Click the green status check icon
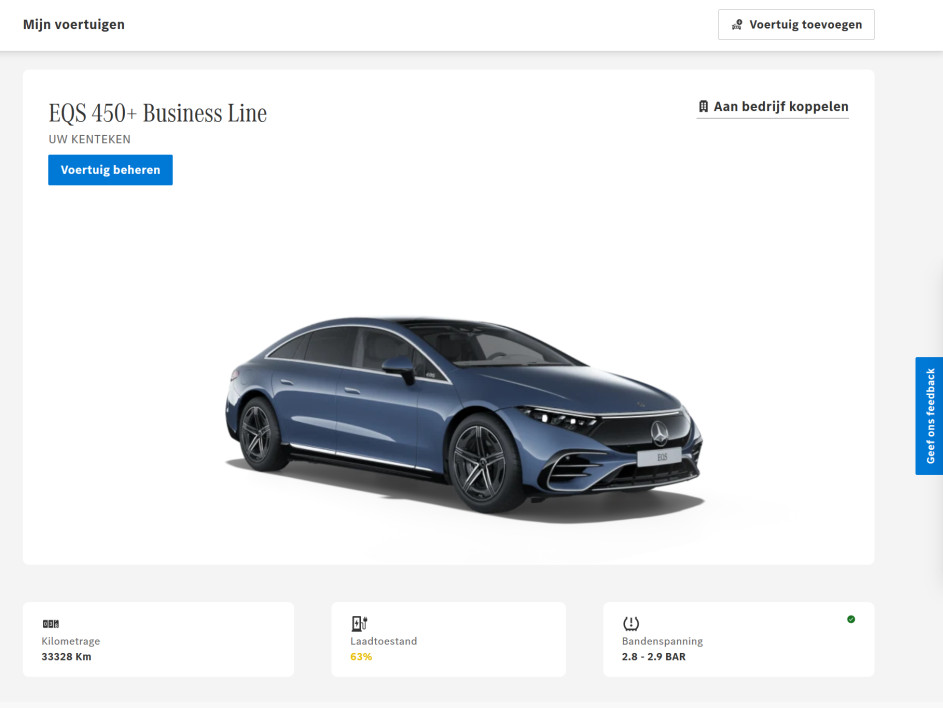 [x=851, y=619]
